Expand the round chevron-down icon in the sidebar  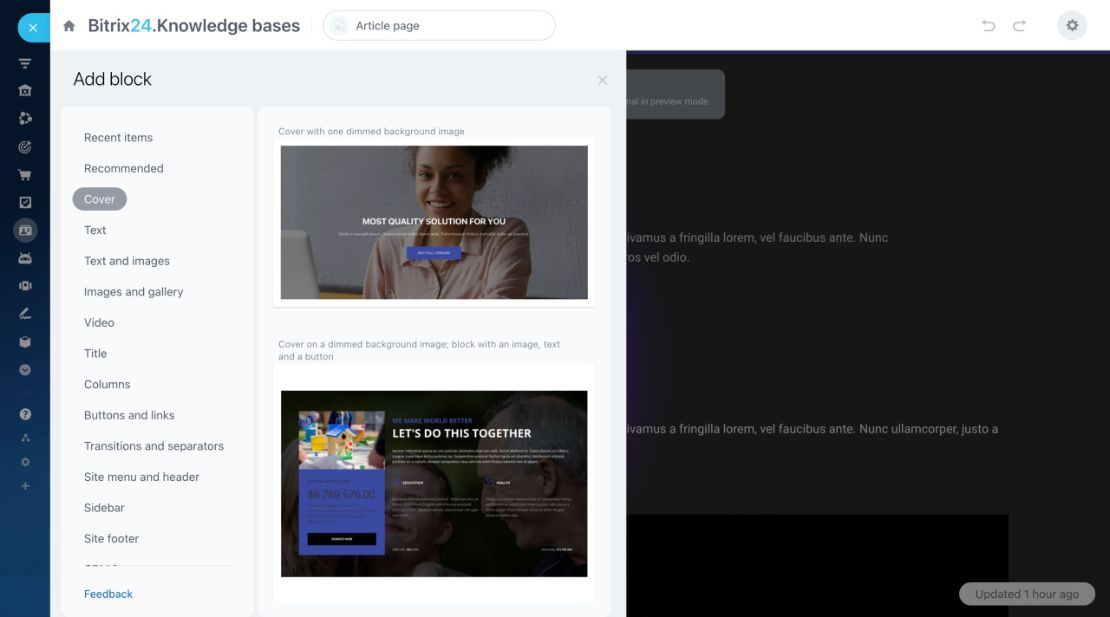tap(25, 369)
